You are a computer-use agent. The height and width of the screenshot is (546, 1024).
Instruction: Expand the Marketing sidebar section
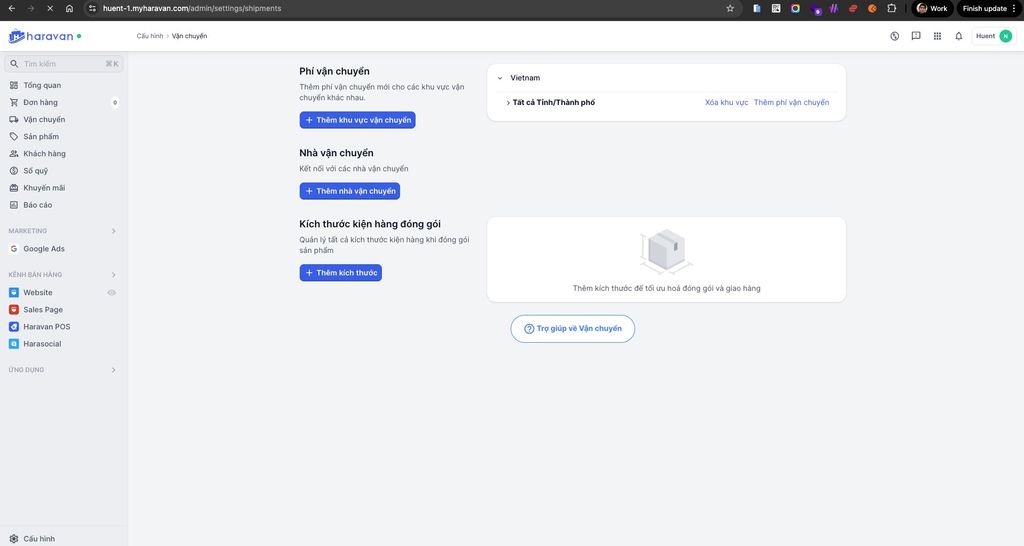point(113,231)
